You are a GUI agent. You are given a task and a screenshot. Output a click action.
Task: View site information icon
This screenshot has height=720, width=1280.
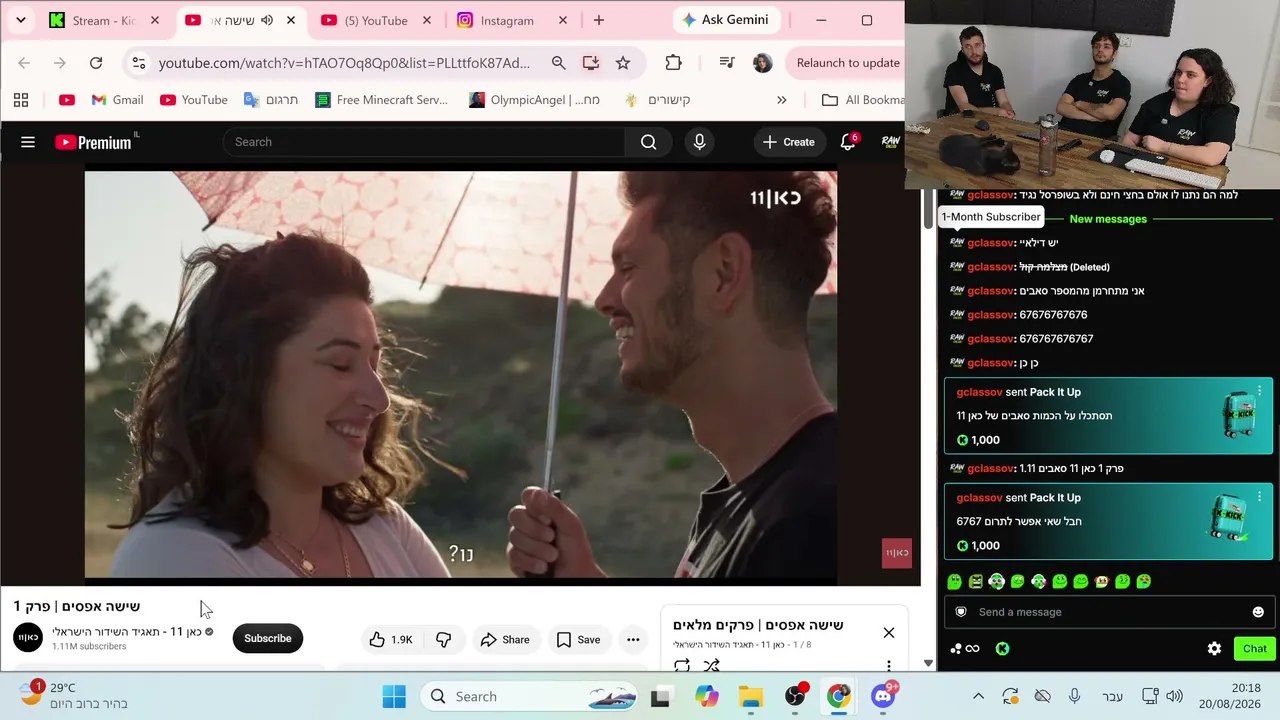tap(139, 63)
